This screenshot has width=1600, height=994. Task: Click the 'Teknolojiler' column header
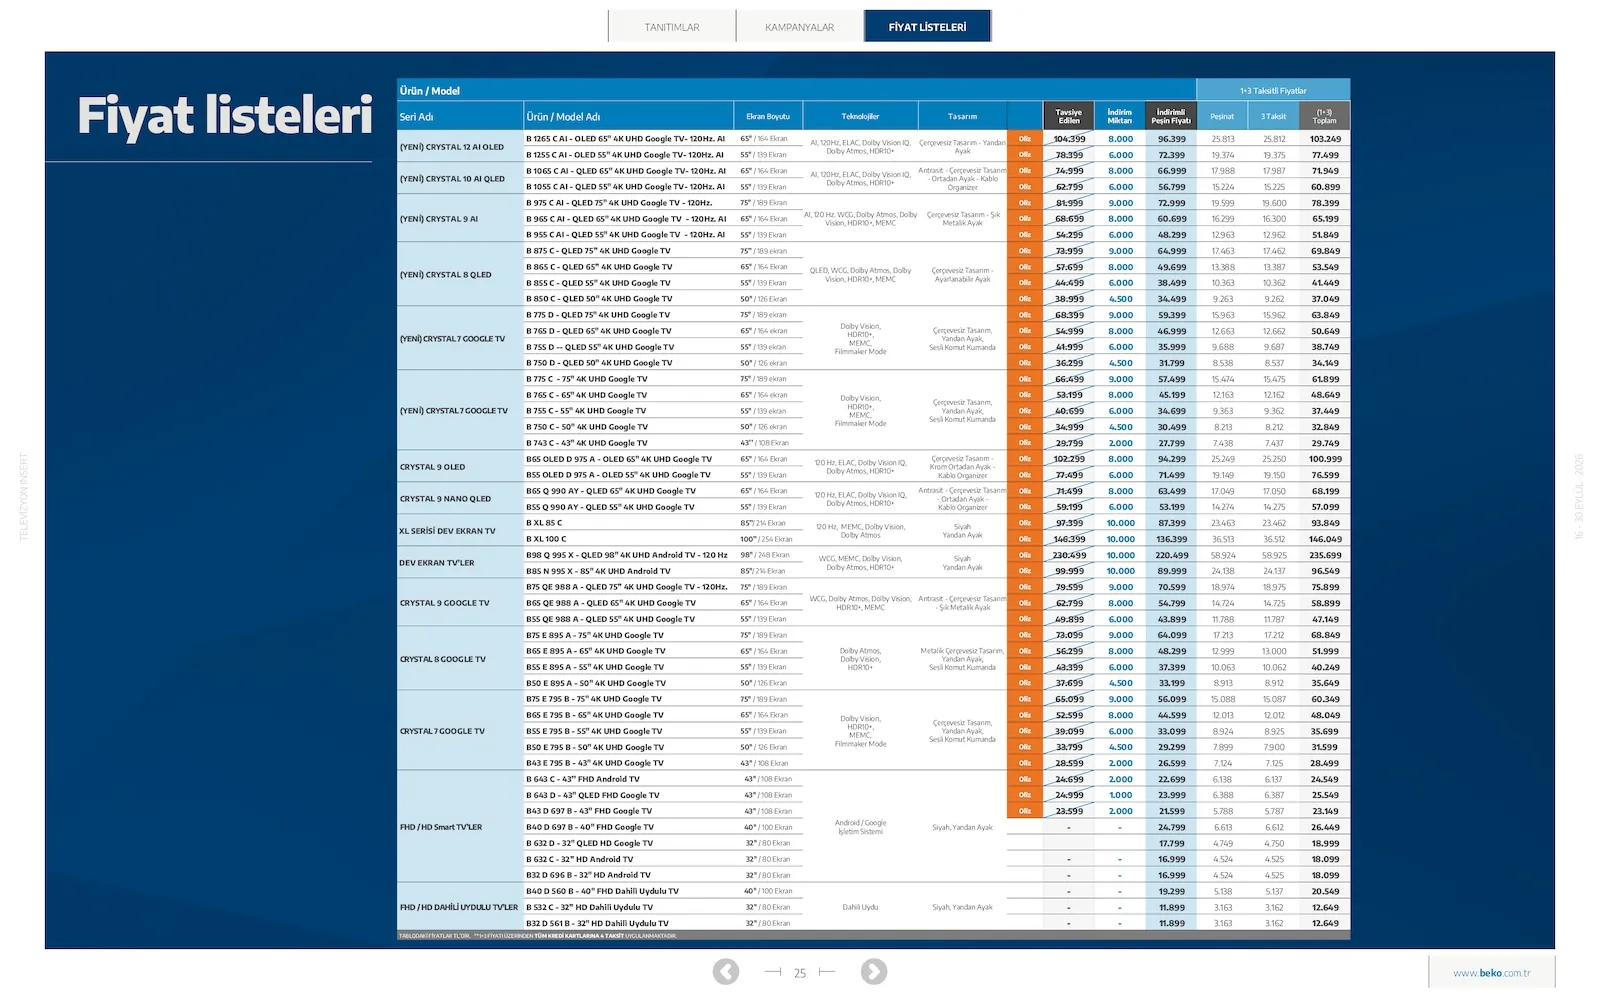click(860, 117)
